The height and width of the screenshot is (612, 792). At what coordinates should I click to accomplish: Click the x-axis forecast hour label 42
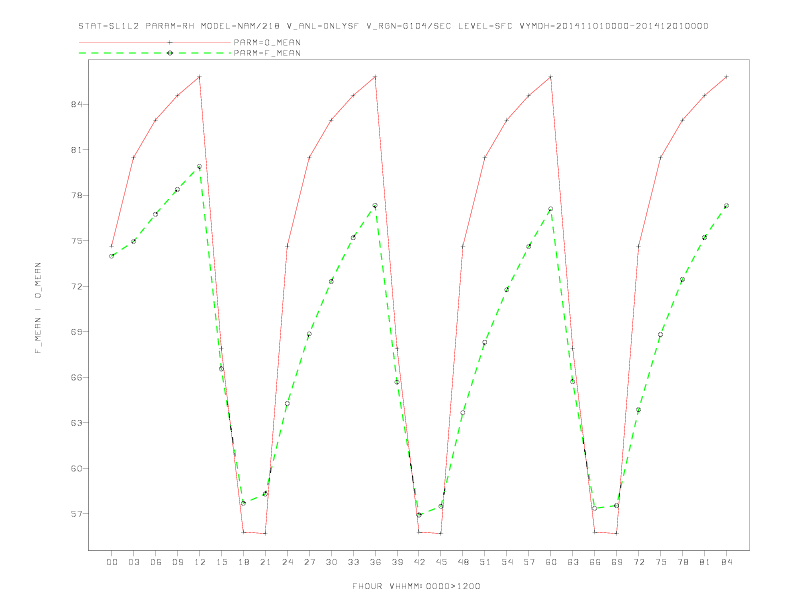coord(419,562)
